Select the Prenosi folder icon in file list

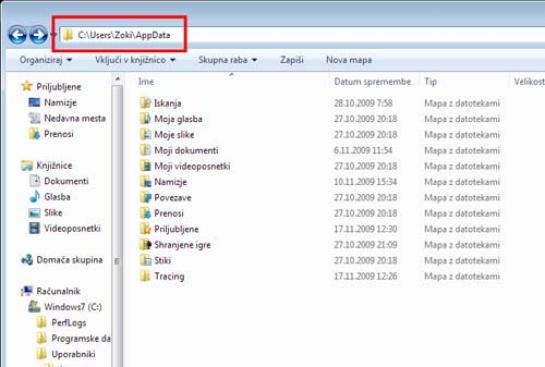click(146, 213)
